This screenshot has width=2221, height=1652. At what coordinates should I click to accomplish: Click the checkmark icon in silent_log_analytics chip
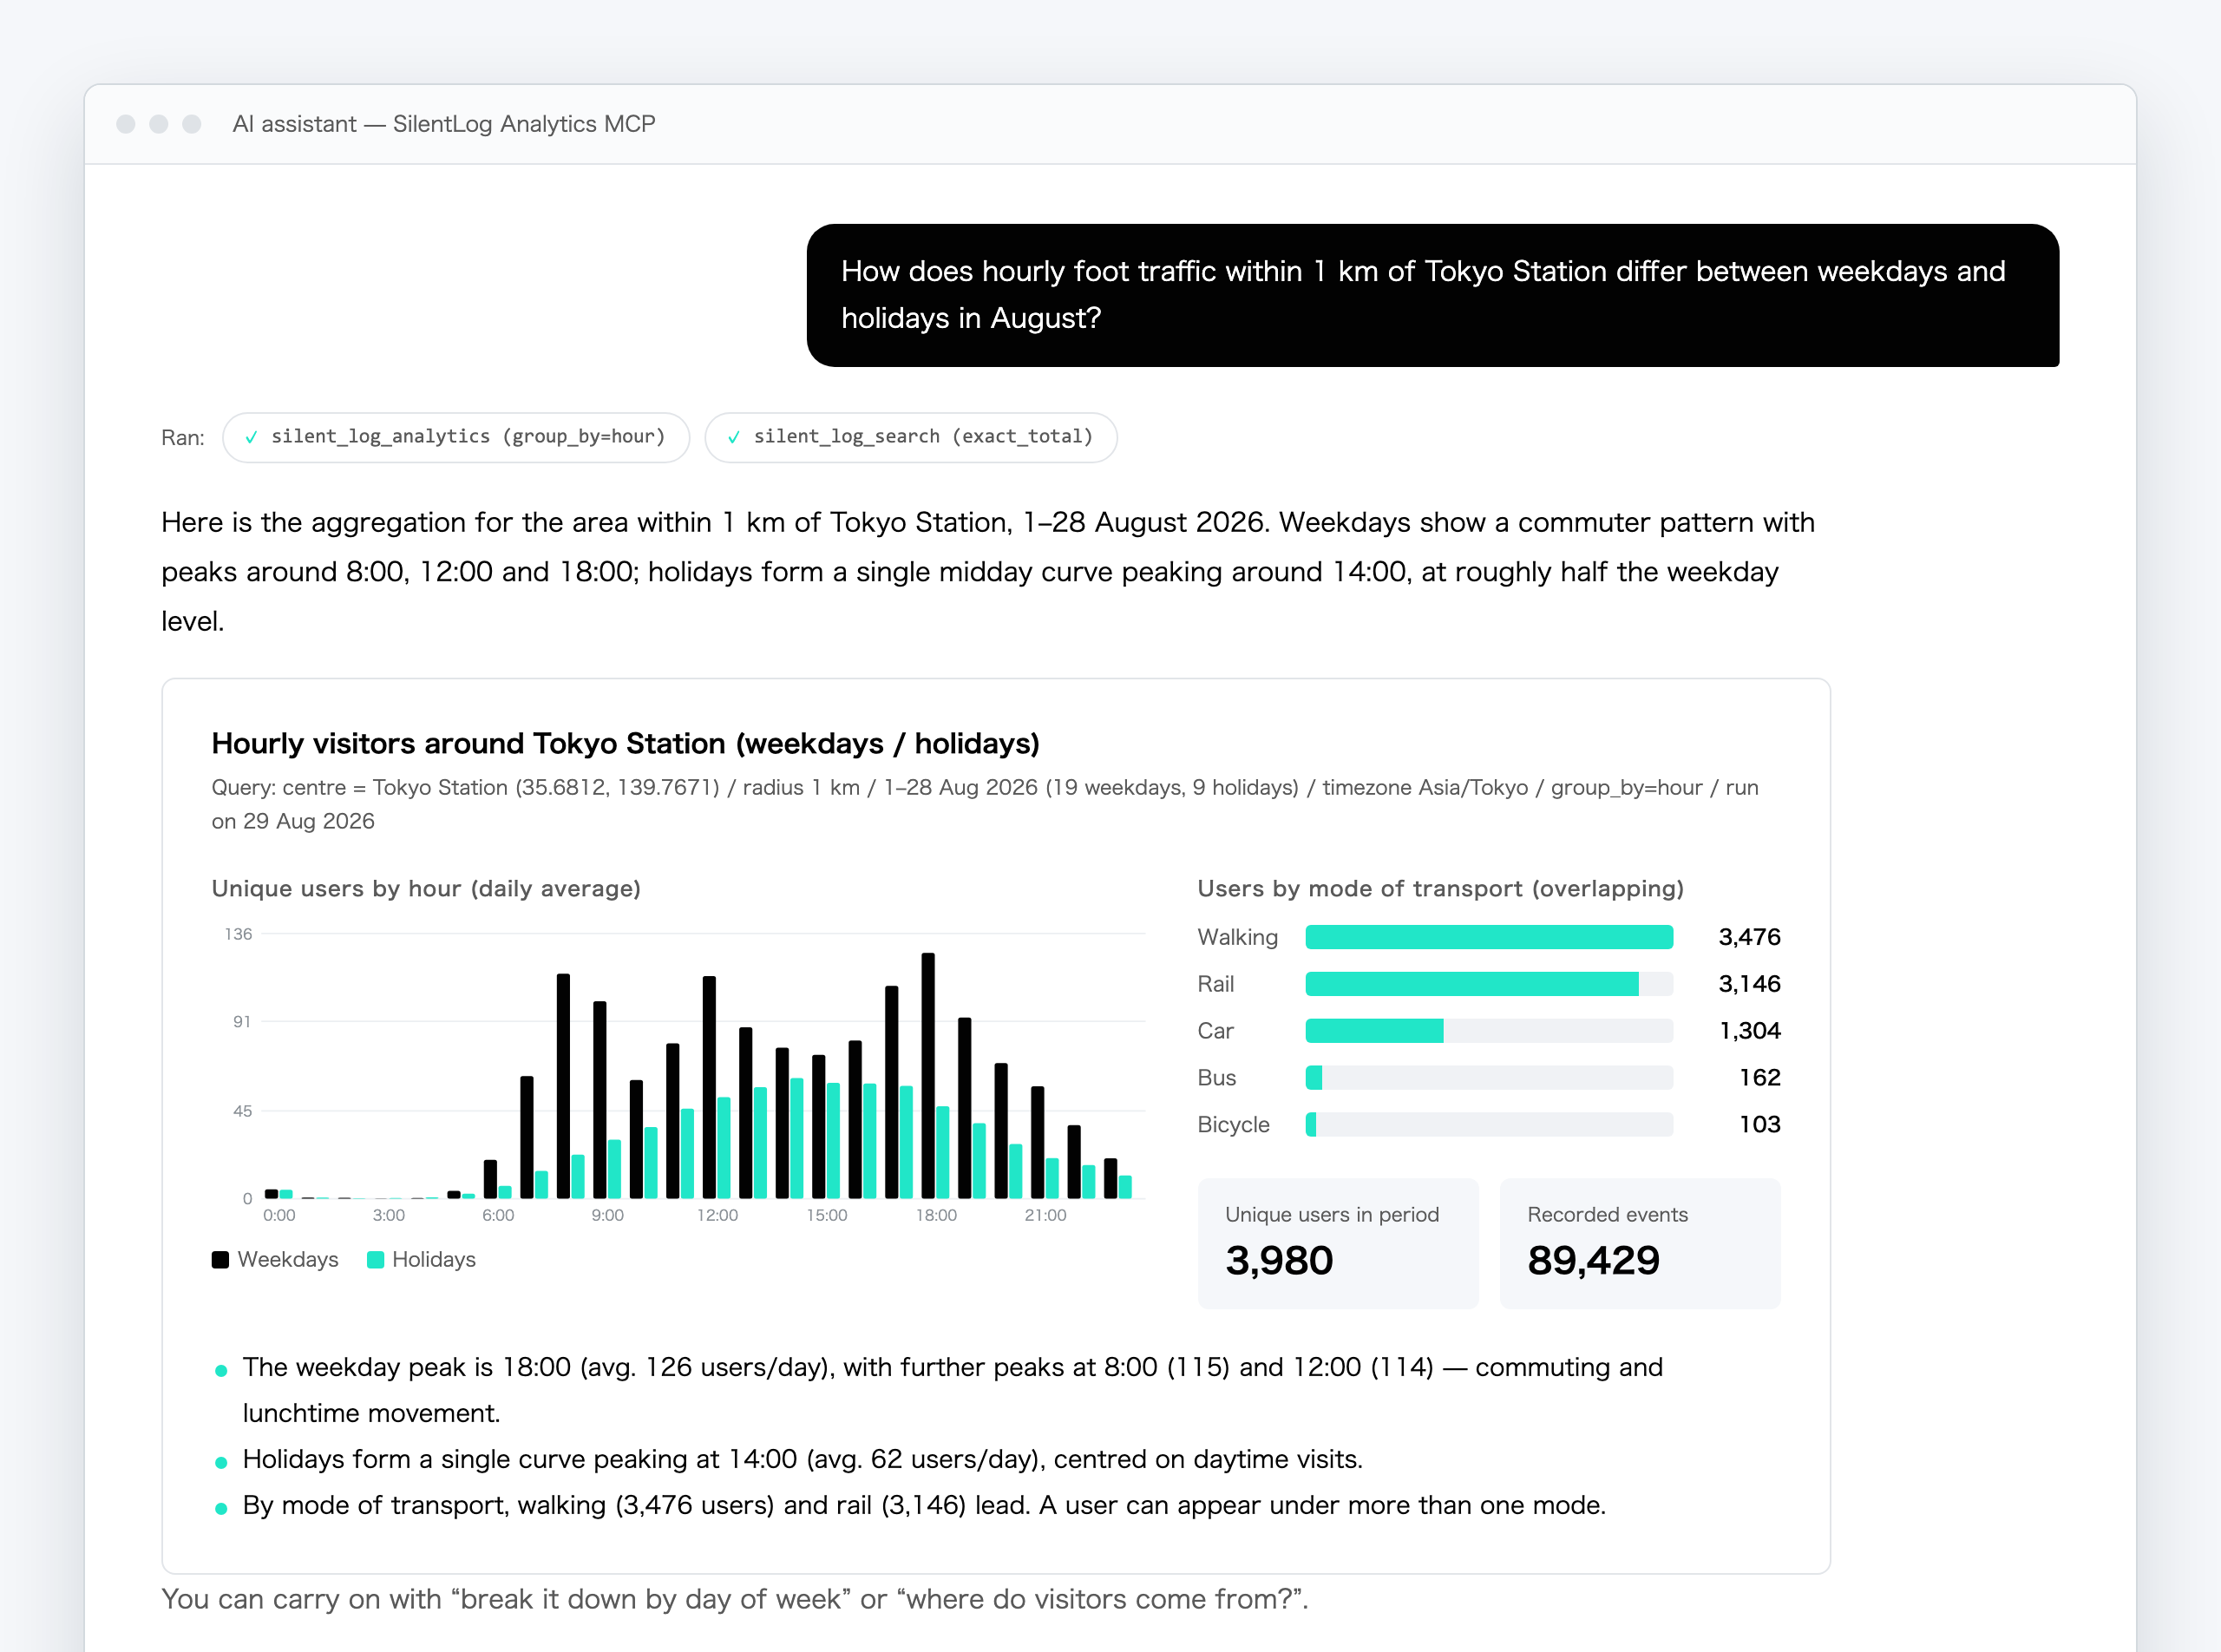click(251, 437)
